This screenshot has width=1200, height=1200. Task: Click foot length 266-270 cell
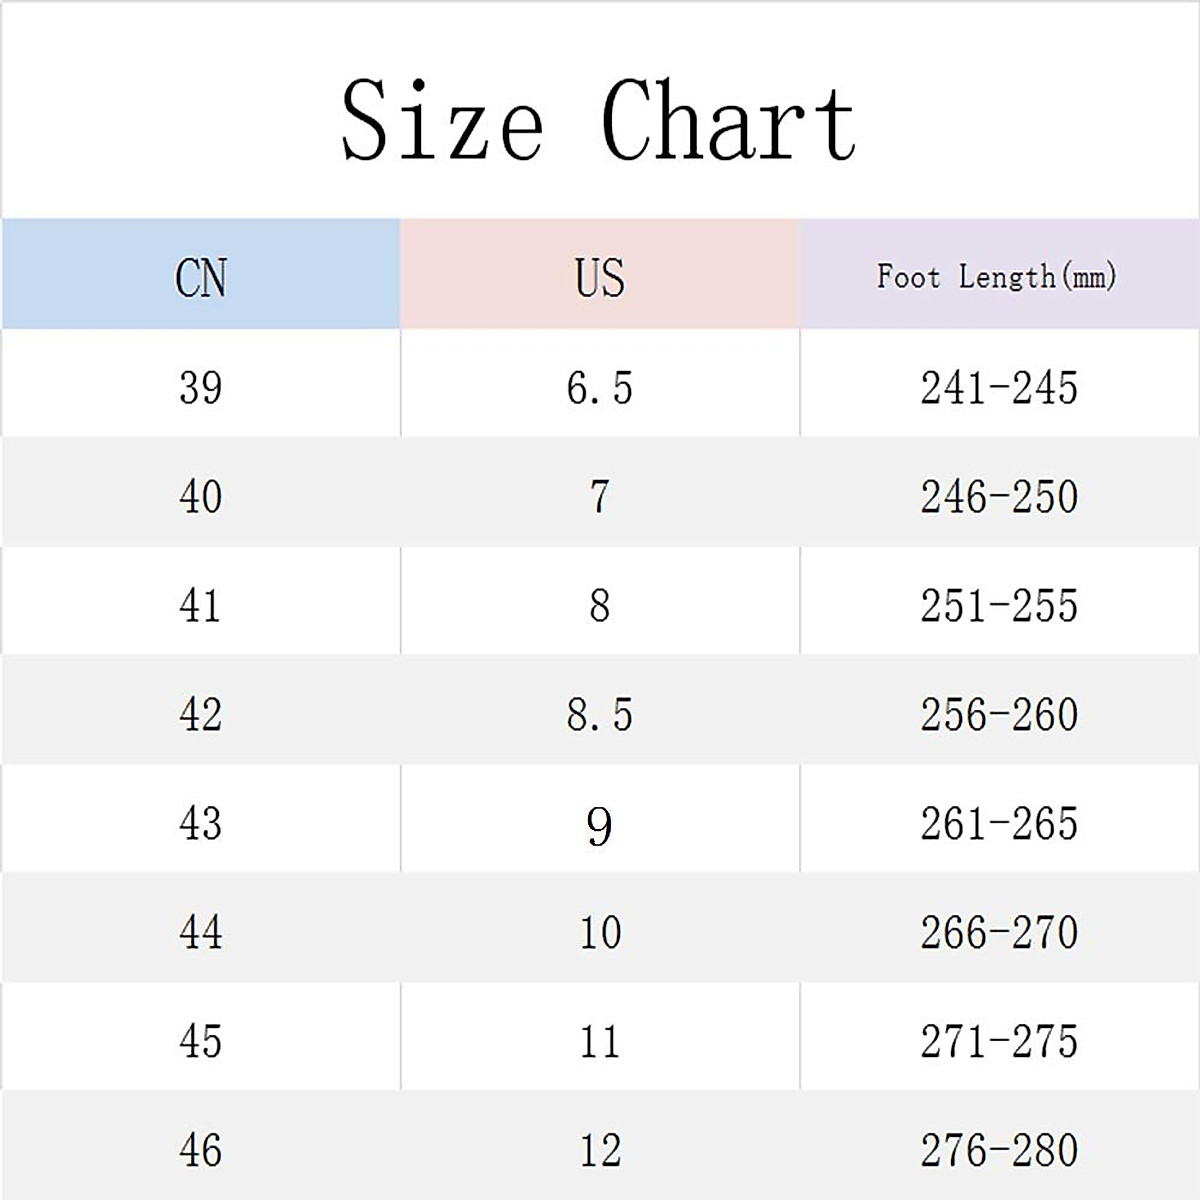point(999,932)
